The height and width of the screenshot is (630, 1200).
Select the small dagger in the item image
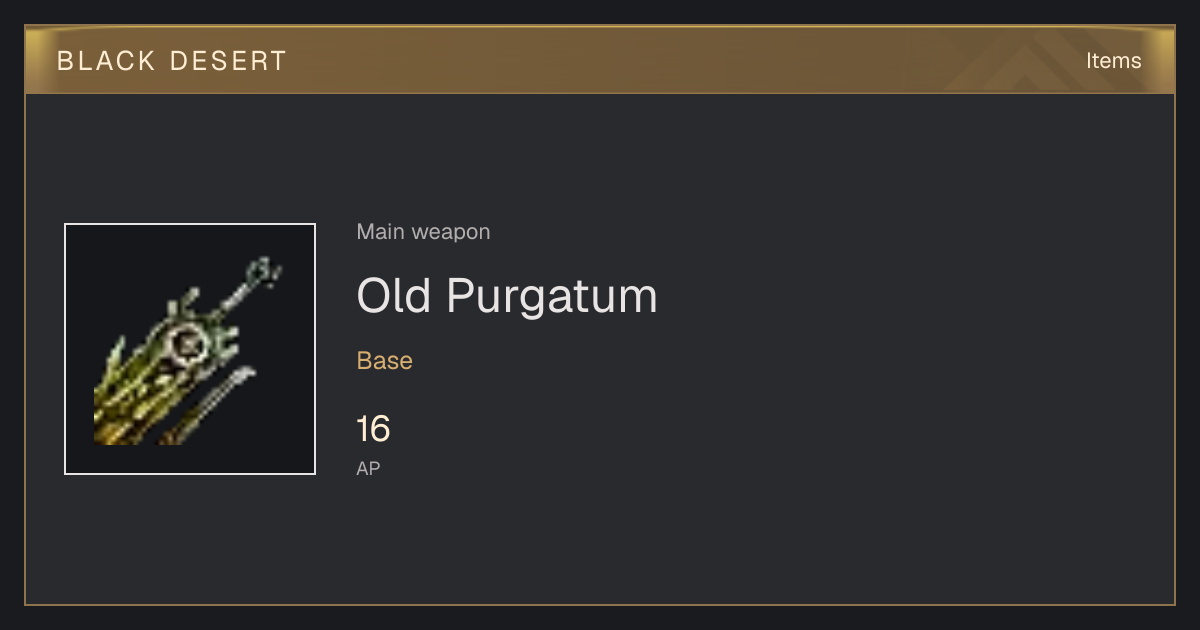tap(208, 405)
